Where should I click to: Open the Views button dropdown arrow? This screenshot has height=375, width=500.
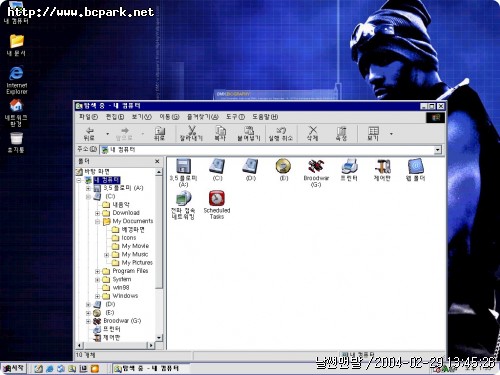click(391, 134)
